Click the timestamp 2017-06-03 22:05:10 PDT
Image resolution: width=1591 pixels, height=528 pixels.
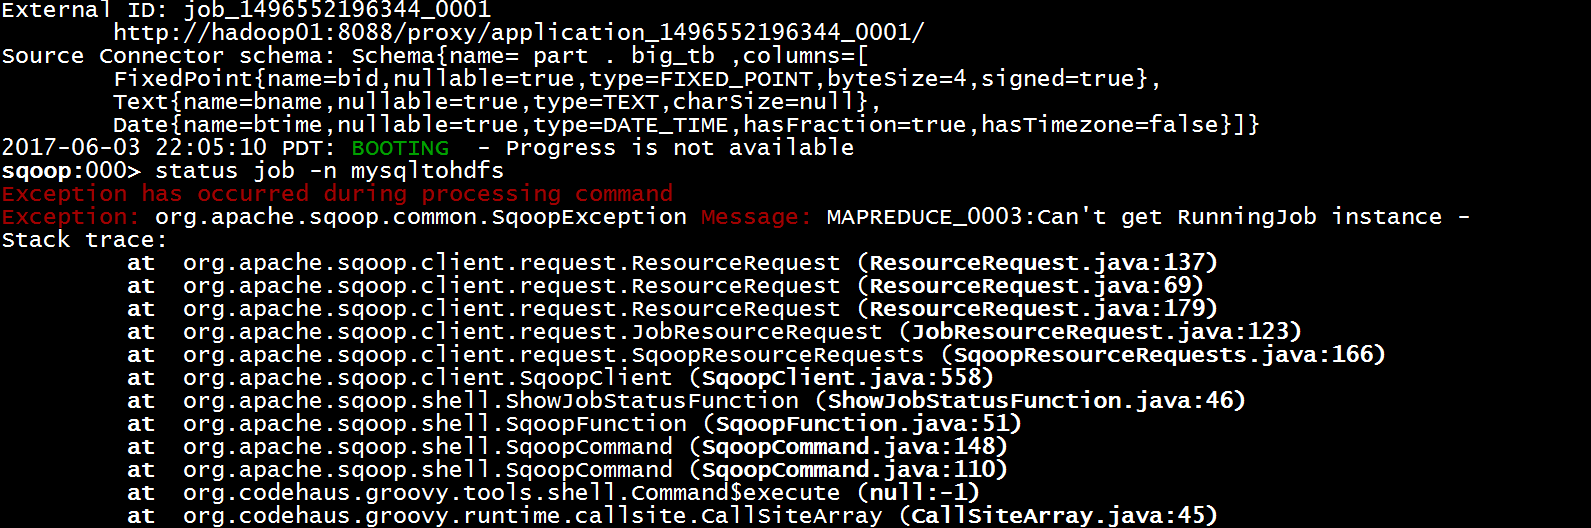tap(169, 148)
